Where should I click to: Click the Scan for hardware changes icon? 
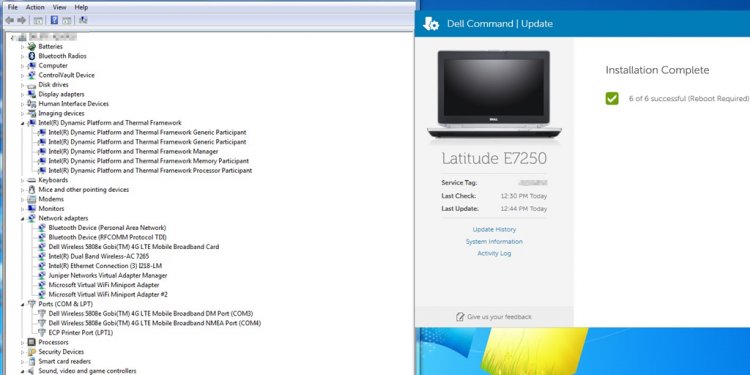83,20
